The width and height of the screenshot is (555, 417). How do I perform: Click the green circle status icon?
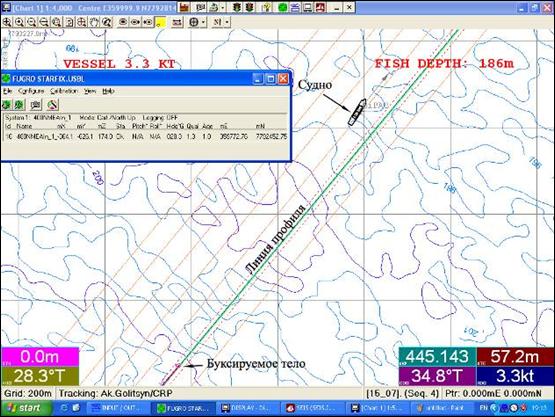point(282,7)
